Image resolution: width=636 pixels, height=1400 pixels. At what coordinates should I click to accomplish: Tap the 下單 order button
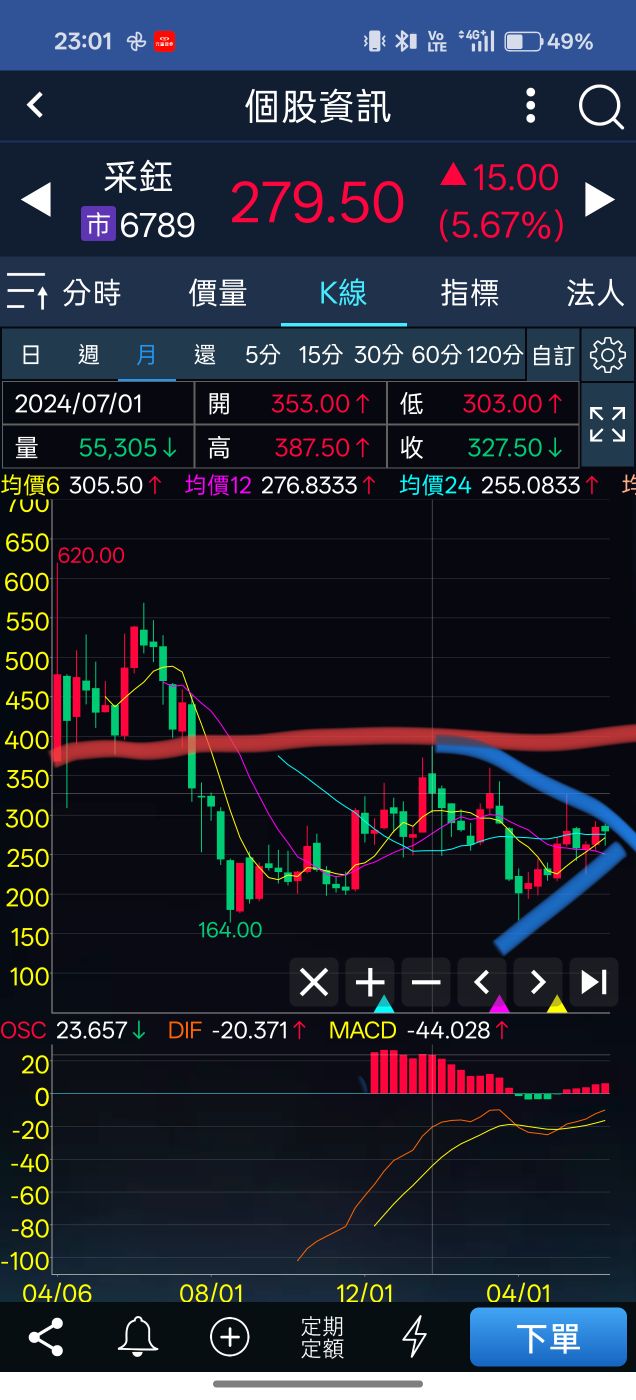point(548,1337)
